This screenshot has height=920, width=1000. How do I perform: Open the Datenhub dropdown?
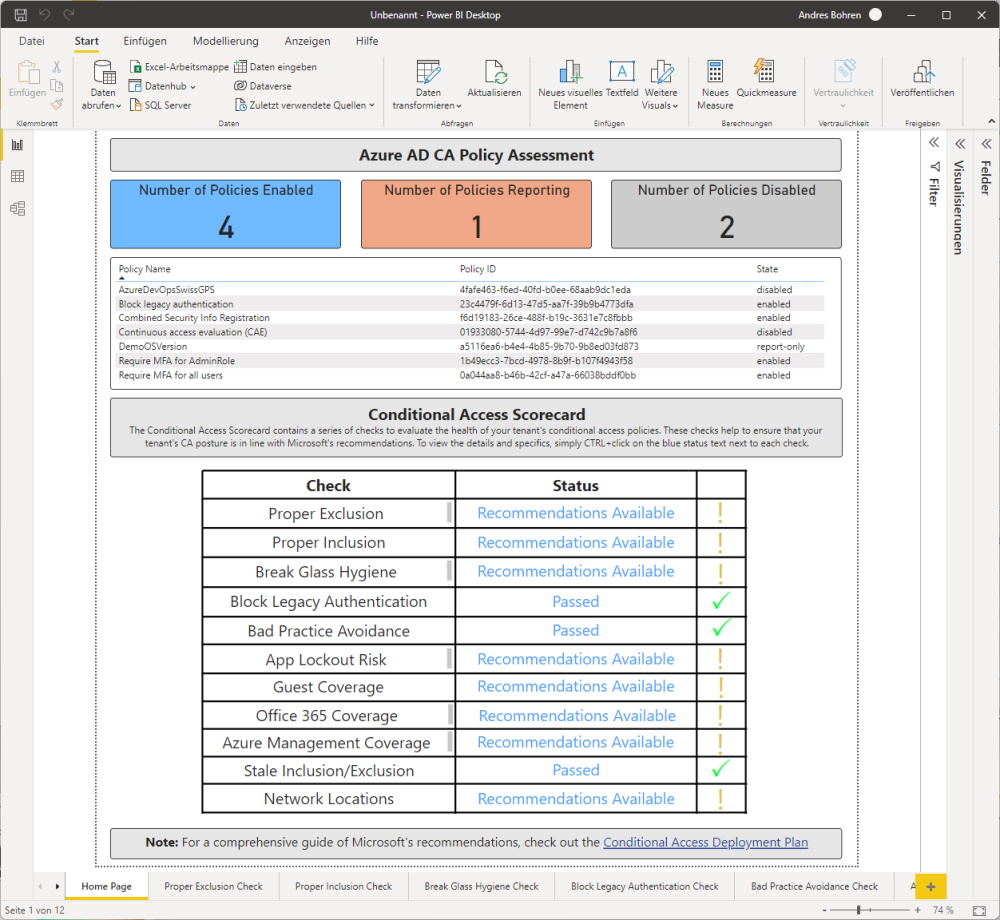[x=163, y=86]
